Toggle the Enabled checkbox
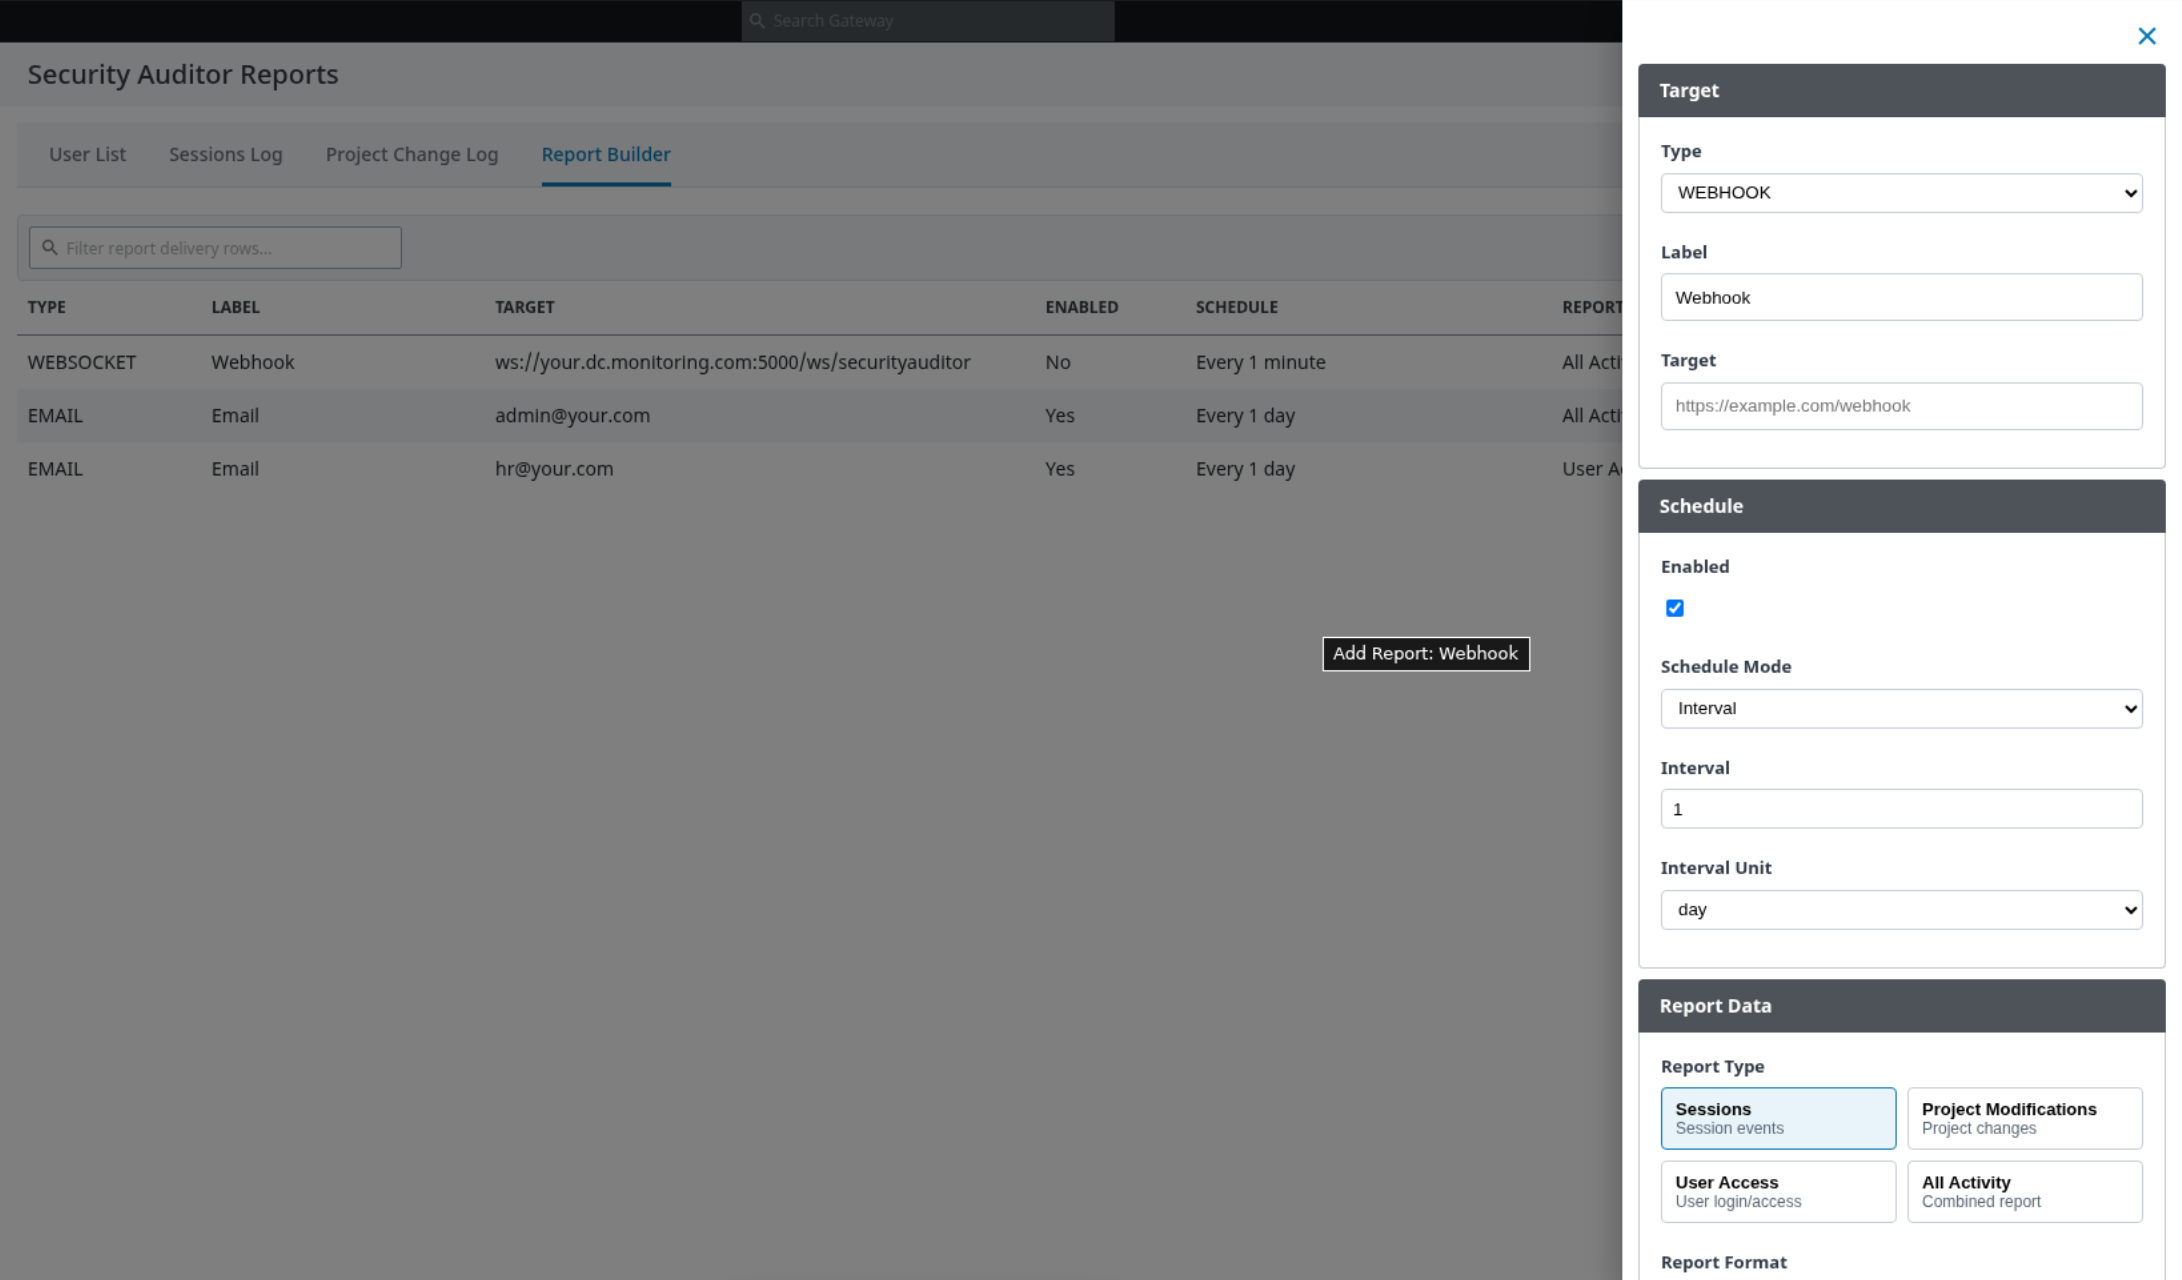This screenshot has height=1280, width=2182. (1675, 608)
